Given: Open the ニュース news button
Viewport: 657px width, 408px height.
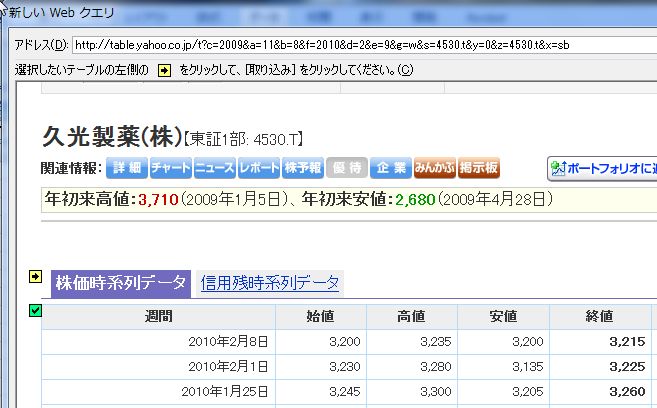Looking at the screenshot, I should [215, 168].
